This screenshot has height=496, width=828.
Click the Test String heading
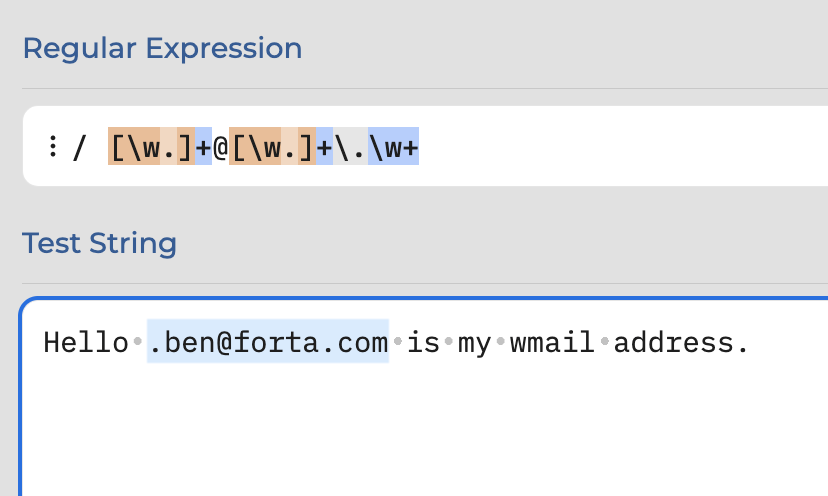(99, 244)
